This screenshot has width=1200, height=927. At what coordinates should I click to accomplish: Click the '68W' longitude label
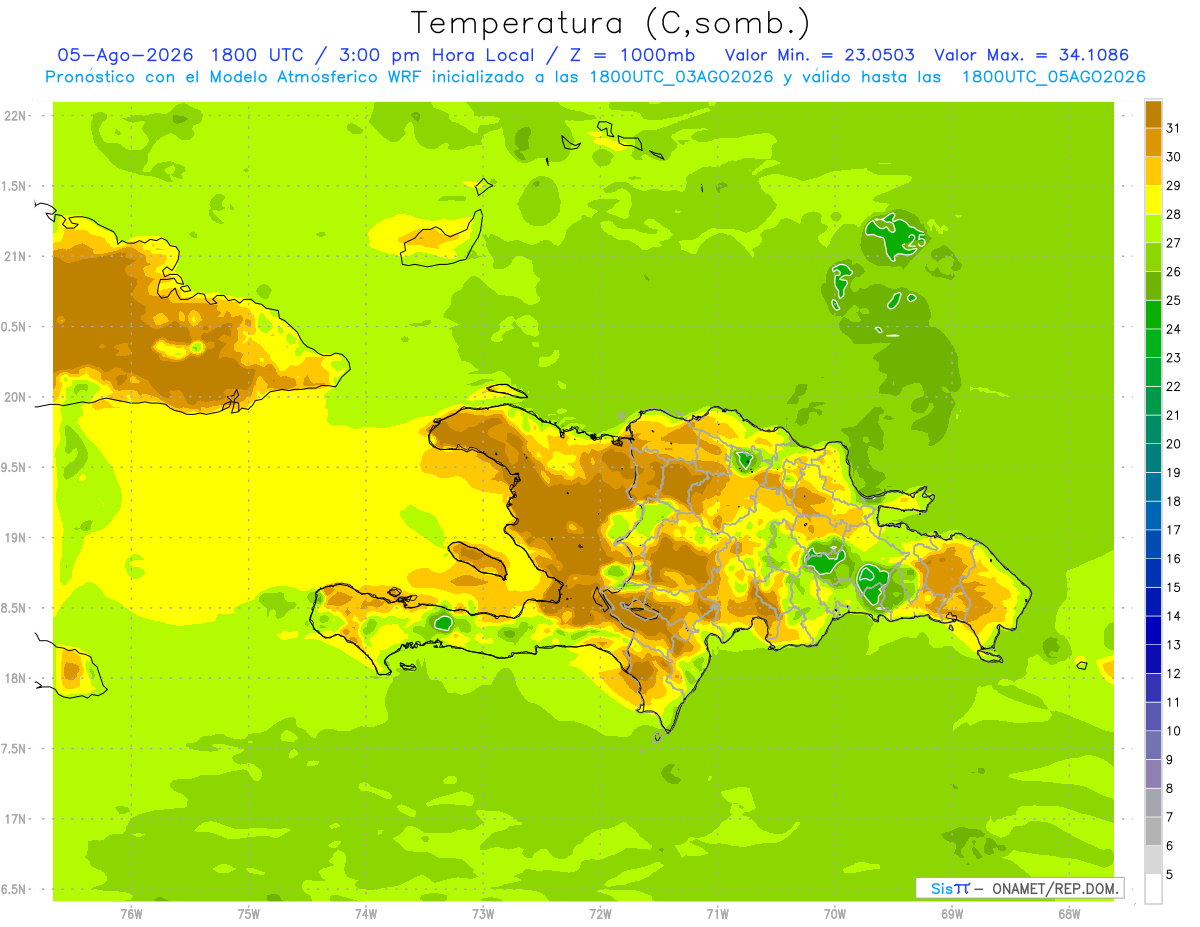1068,913
